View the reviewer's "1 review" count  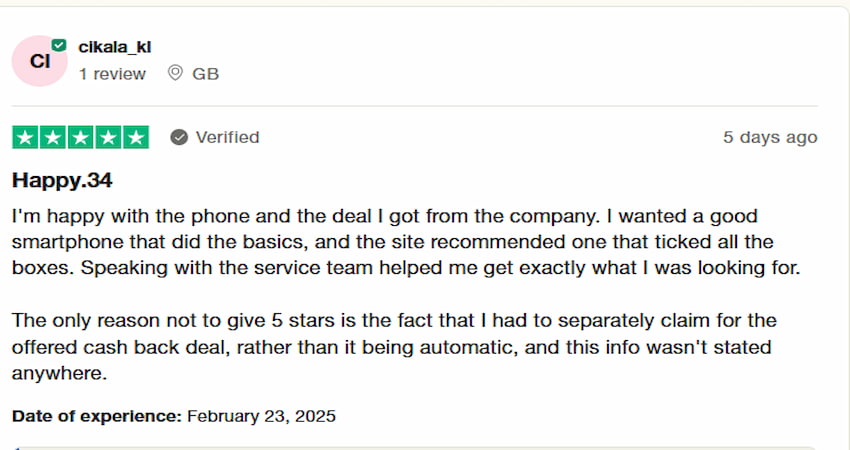pos(112,74)
